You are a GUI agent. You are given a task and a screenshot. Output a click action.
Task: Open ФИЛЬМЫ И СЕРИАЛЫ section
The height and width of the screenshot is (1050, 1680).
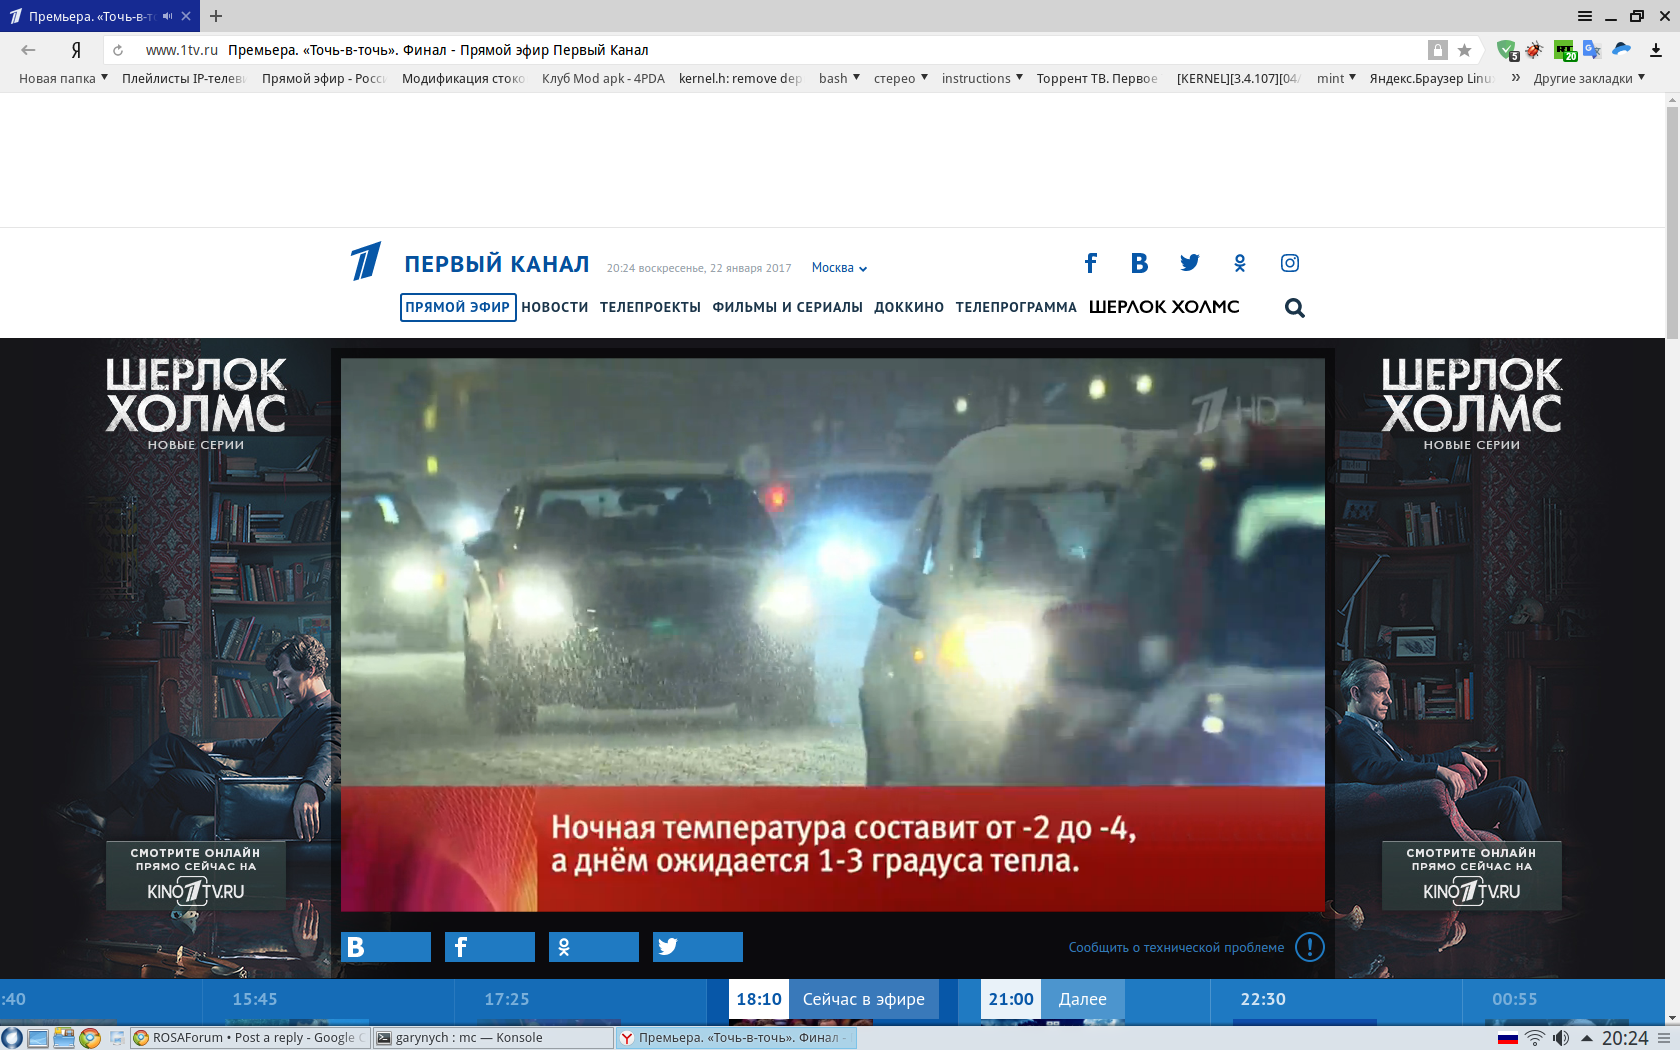pyautogui.click(x=788, y=307)
